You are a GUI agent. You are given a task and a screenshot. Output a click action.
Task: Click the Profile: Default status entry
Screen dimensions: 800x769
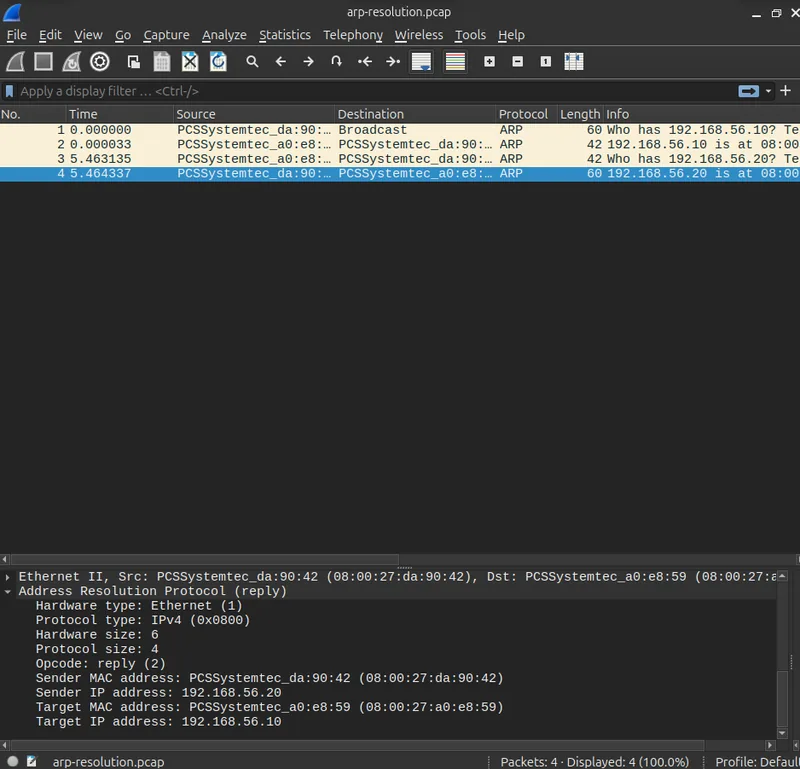pyautogui.click(x=757, y=762)
